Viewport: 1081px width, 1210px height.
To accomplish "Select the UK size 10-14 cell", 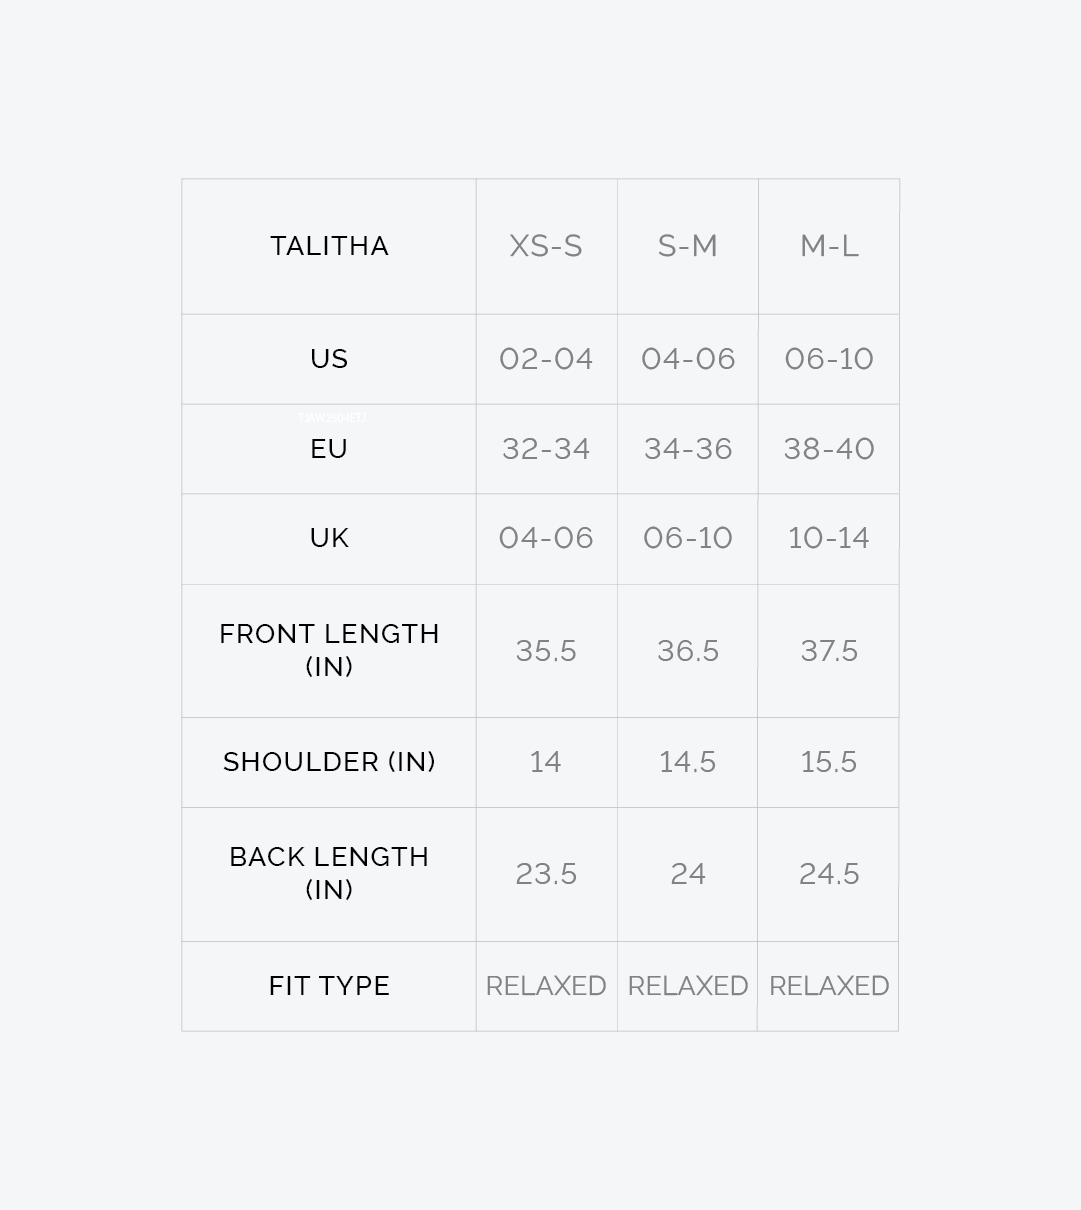I will tap(829, 538).
